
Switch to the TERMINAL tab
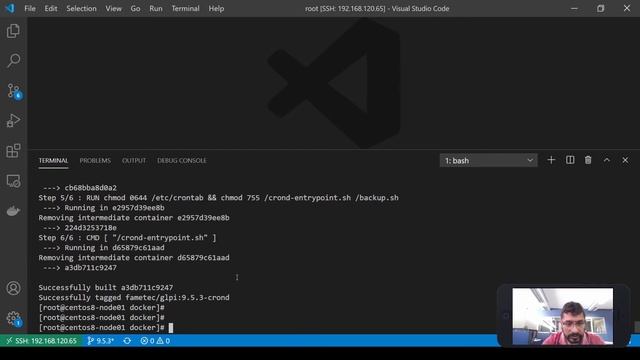click(x=53, y=161)
